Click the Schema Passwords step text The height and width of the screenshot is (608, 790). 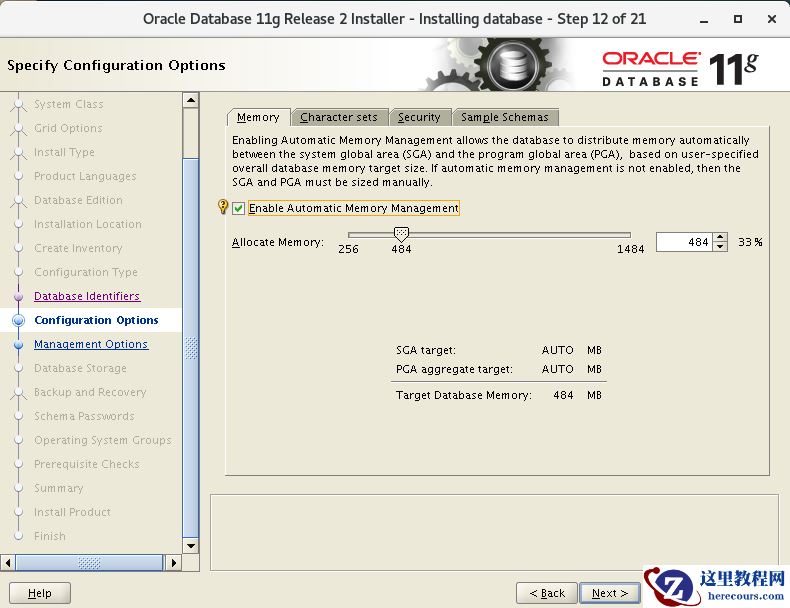click(84, 416)
